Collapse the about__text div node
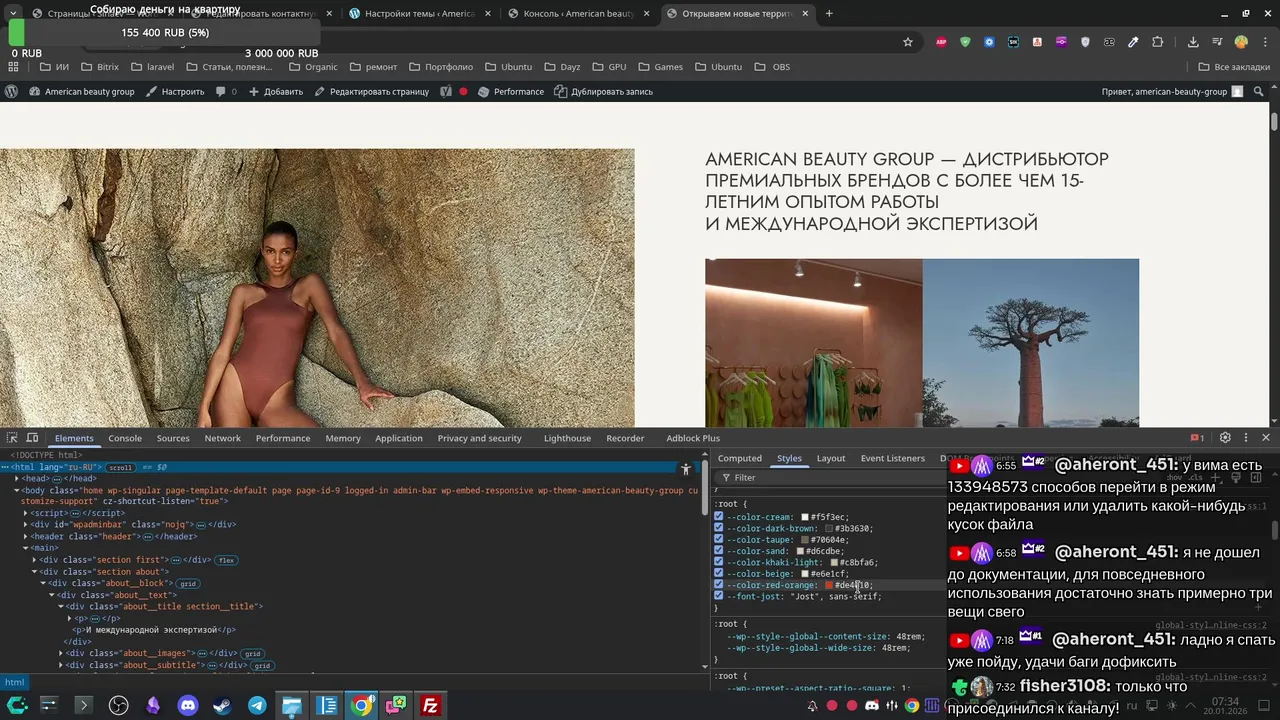The height and width of the screenshot is (720, 1280). (x=52, y=595)
